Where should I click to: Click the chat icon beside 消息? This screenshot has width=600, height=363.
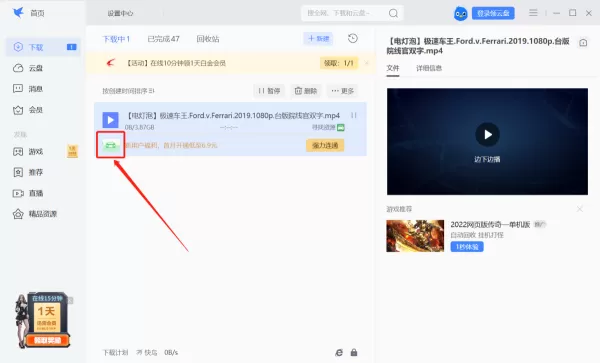click(x=18, y=89)
